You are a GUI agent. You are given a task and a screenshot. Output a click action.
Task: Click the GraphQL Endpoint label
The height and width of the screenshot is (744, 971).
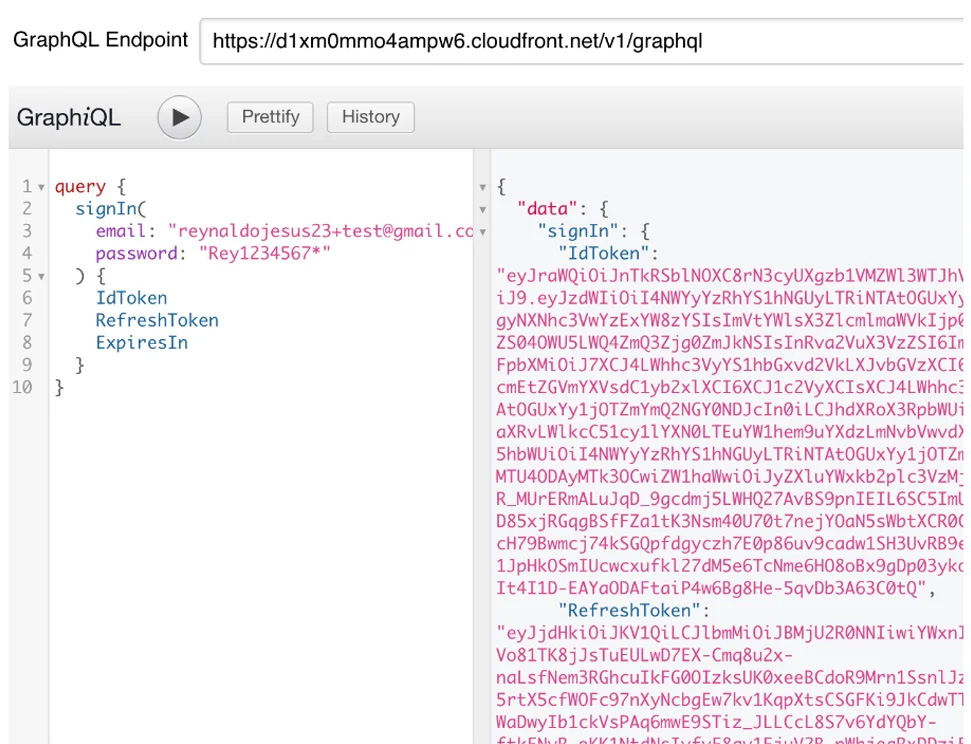[100, 40]
